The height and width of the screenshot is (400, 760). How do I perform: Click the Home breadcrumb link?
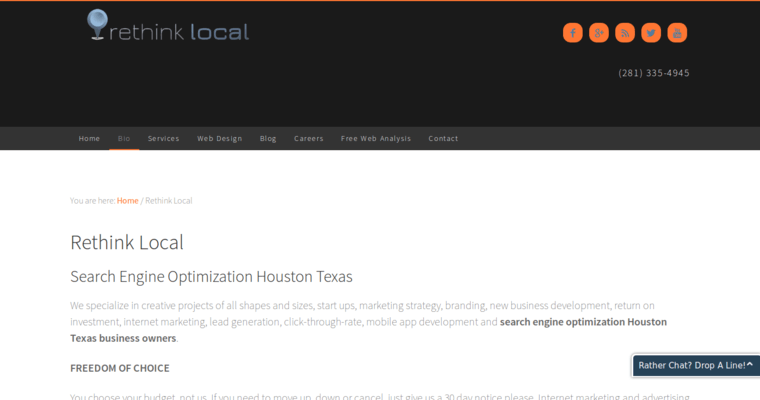click(x=127, y=201)
